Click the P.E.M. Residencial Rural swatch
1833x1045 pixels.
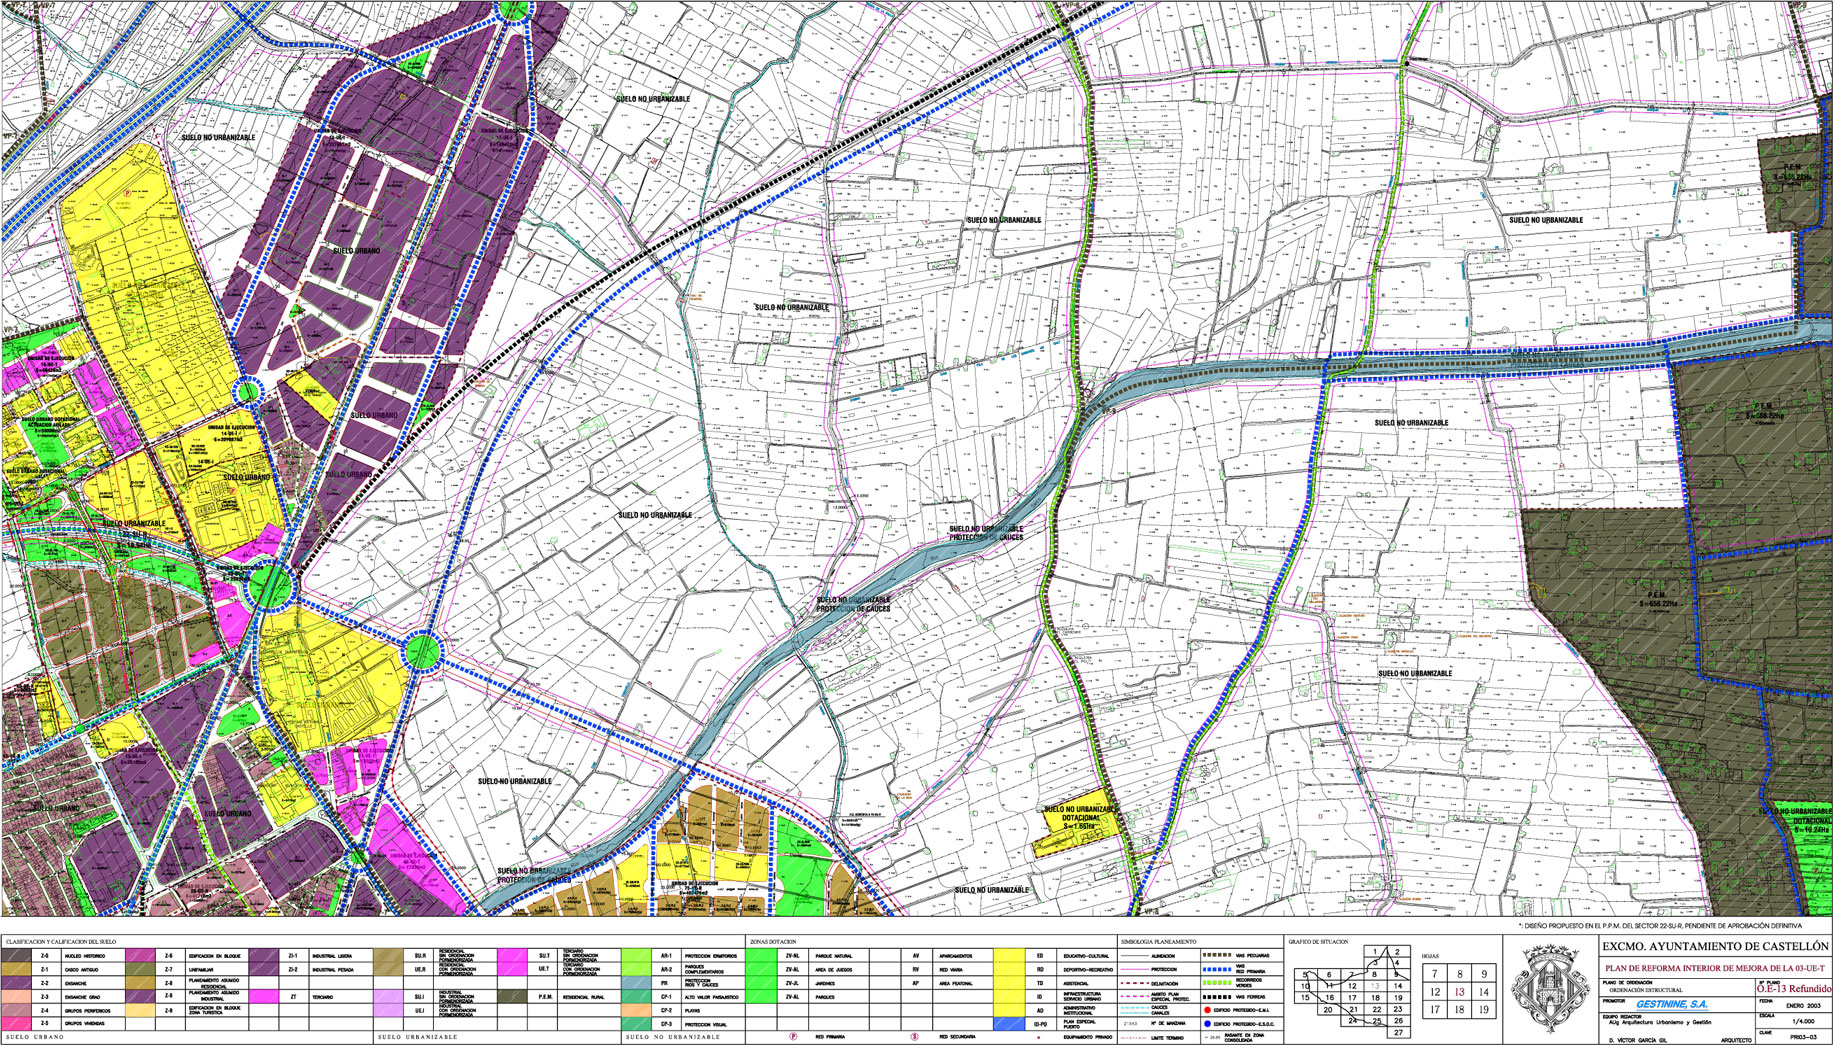click(x=512, y=997)
